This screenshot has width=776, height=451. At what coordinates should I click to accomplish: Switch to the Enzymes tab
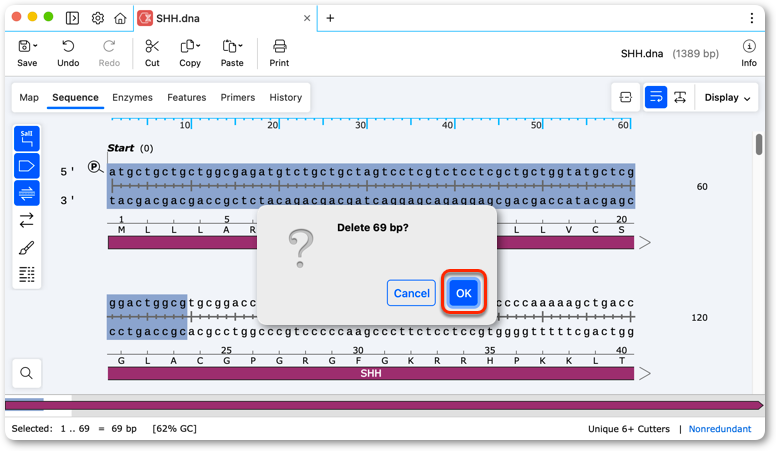point(132,98)
